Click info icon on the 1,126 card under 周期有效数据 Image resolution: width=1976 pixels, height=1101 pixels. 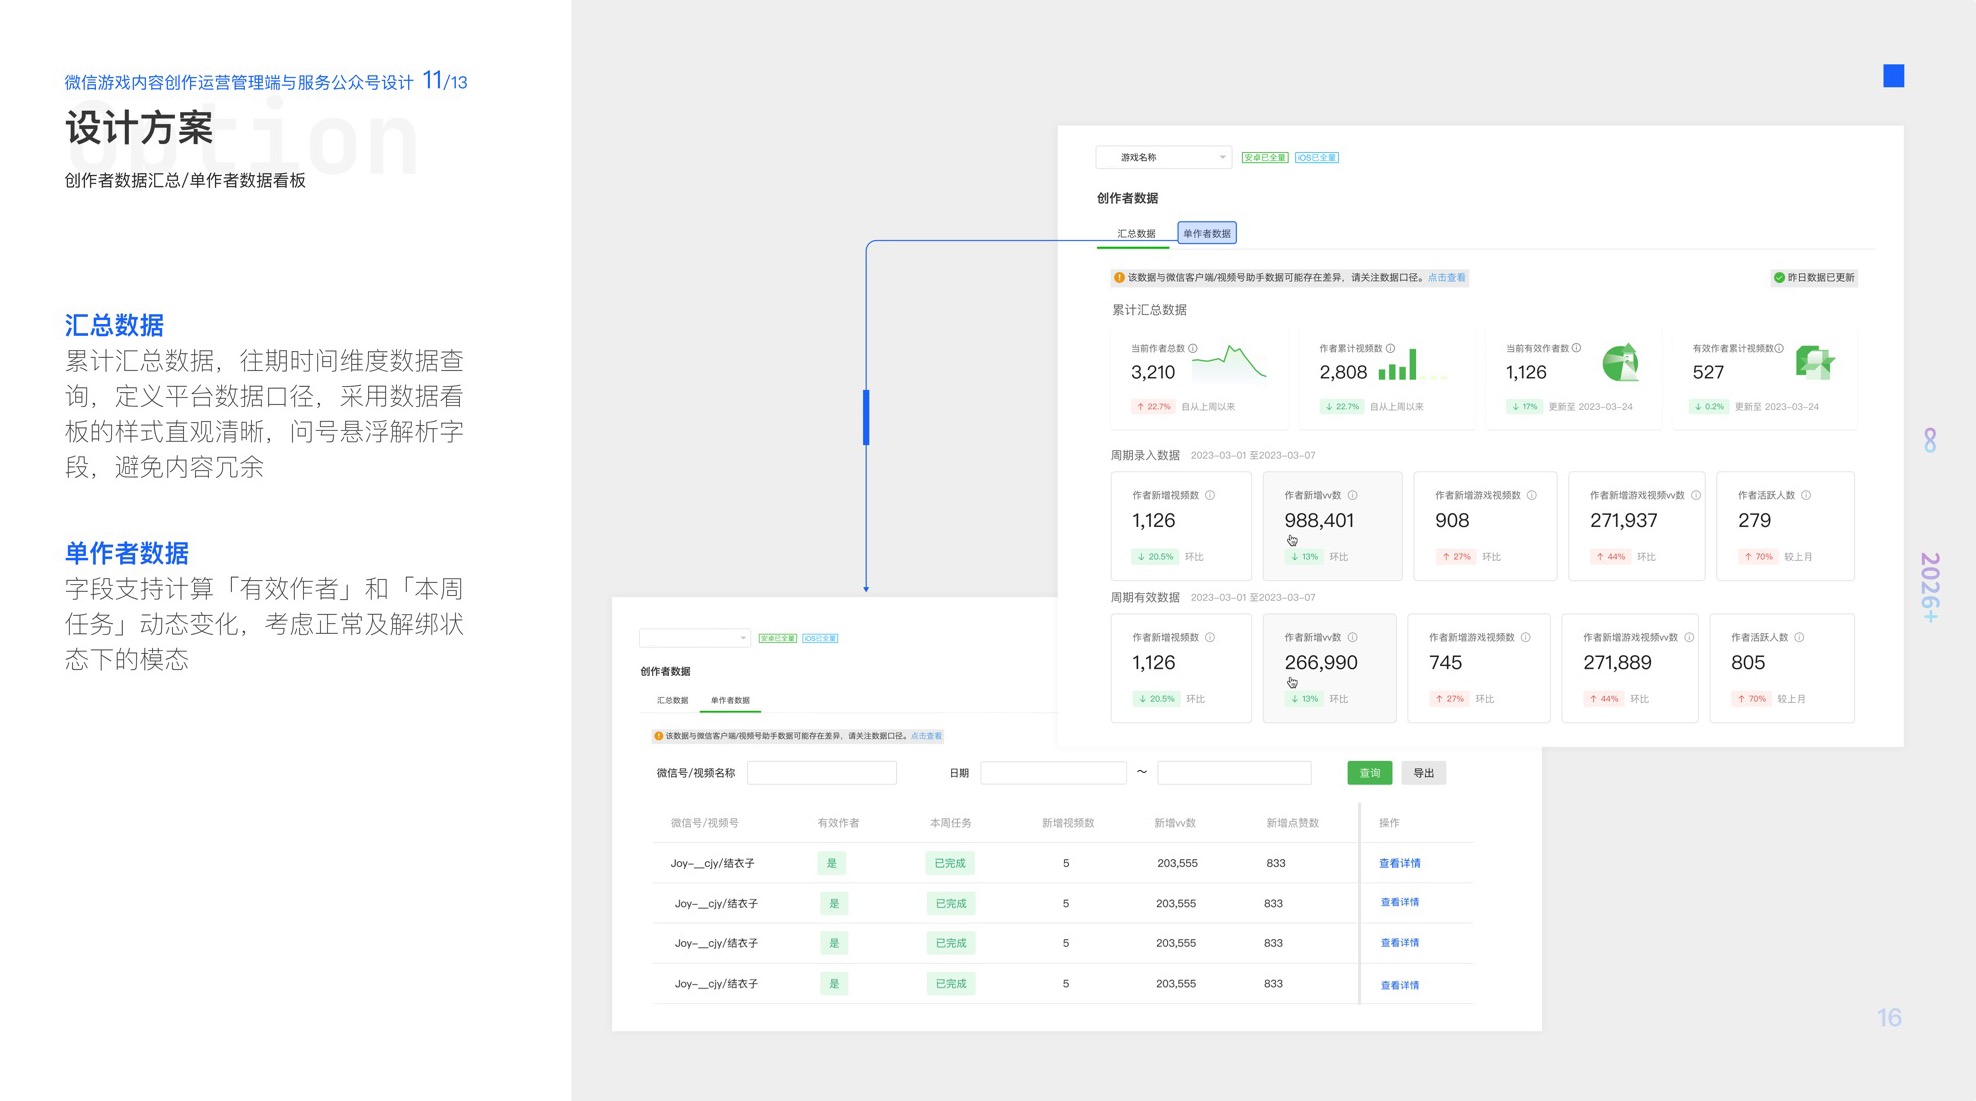point(1210,637)
